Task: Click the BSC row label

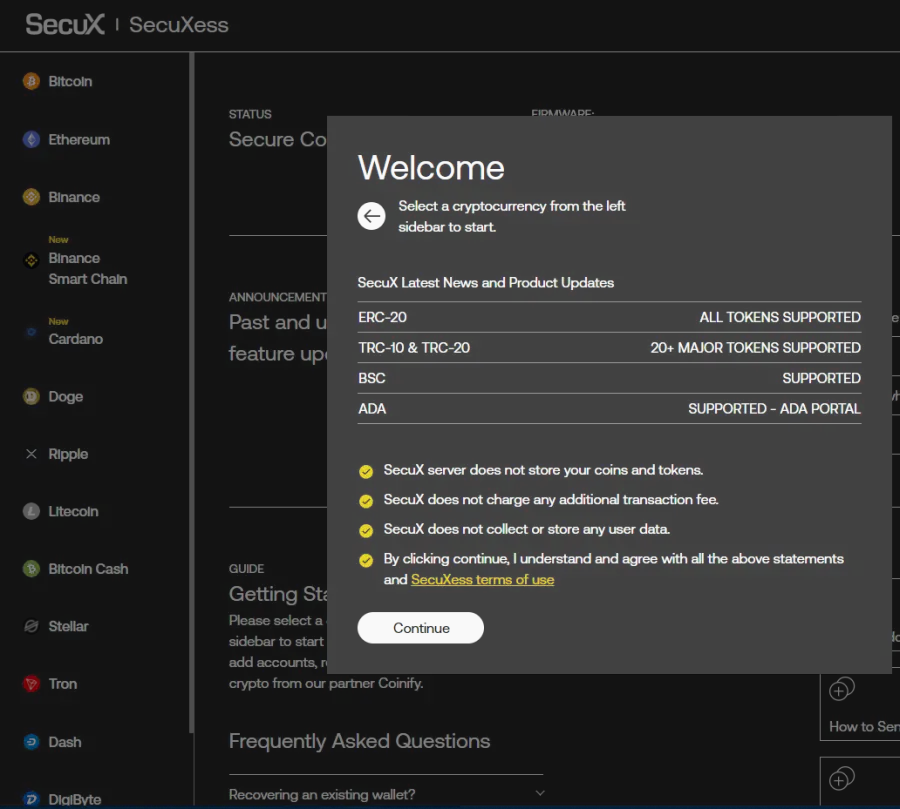Action: coord(371,378)
